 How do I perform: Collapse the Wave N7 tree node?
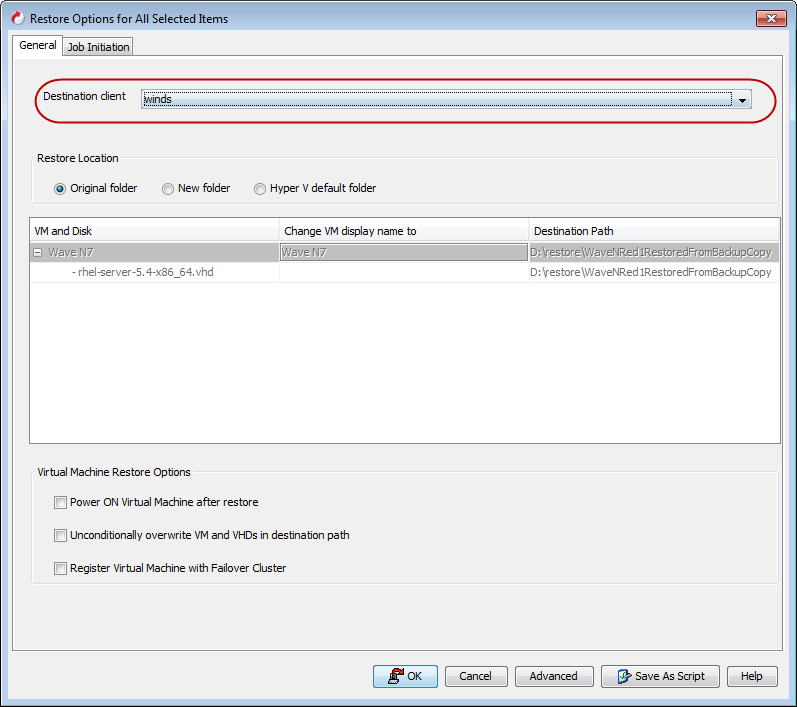click(x=38, y=253)
